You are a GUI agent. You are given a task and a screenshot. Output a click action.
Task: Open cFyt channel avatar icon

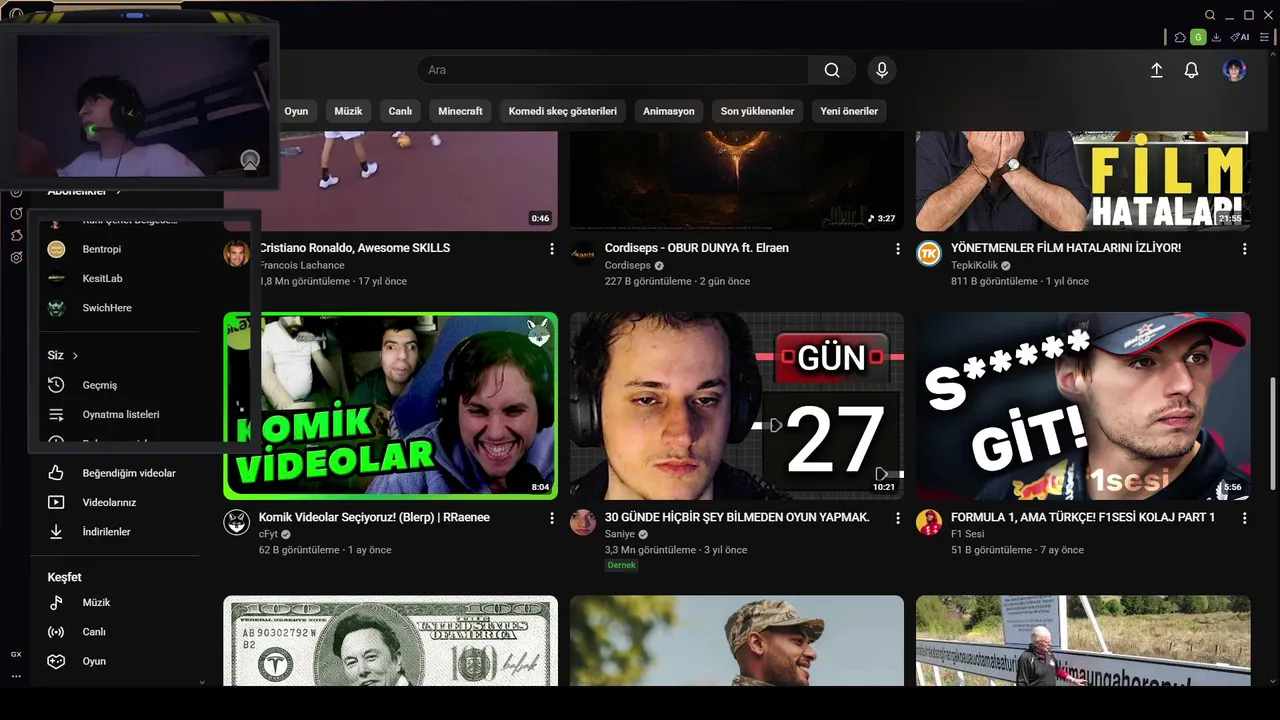tap(236, 522)
